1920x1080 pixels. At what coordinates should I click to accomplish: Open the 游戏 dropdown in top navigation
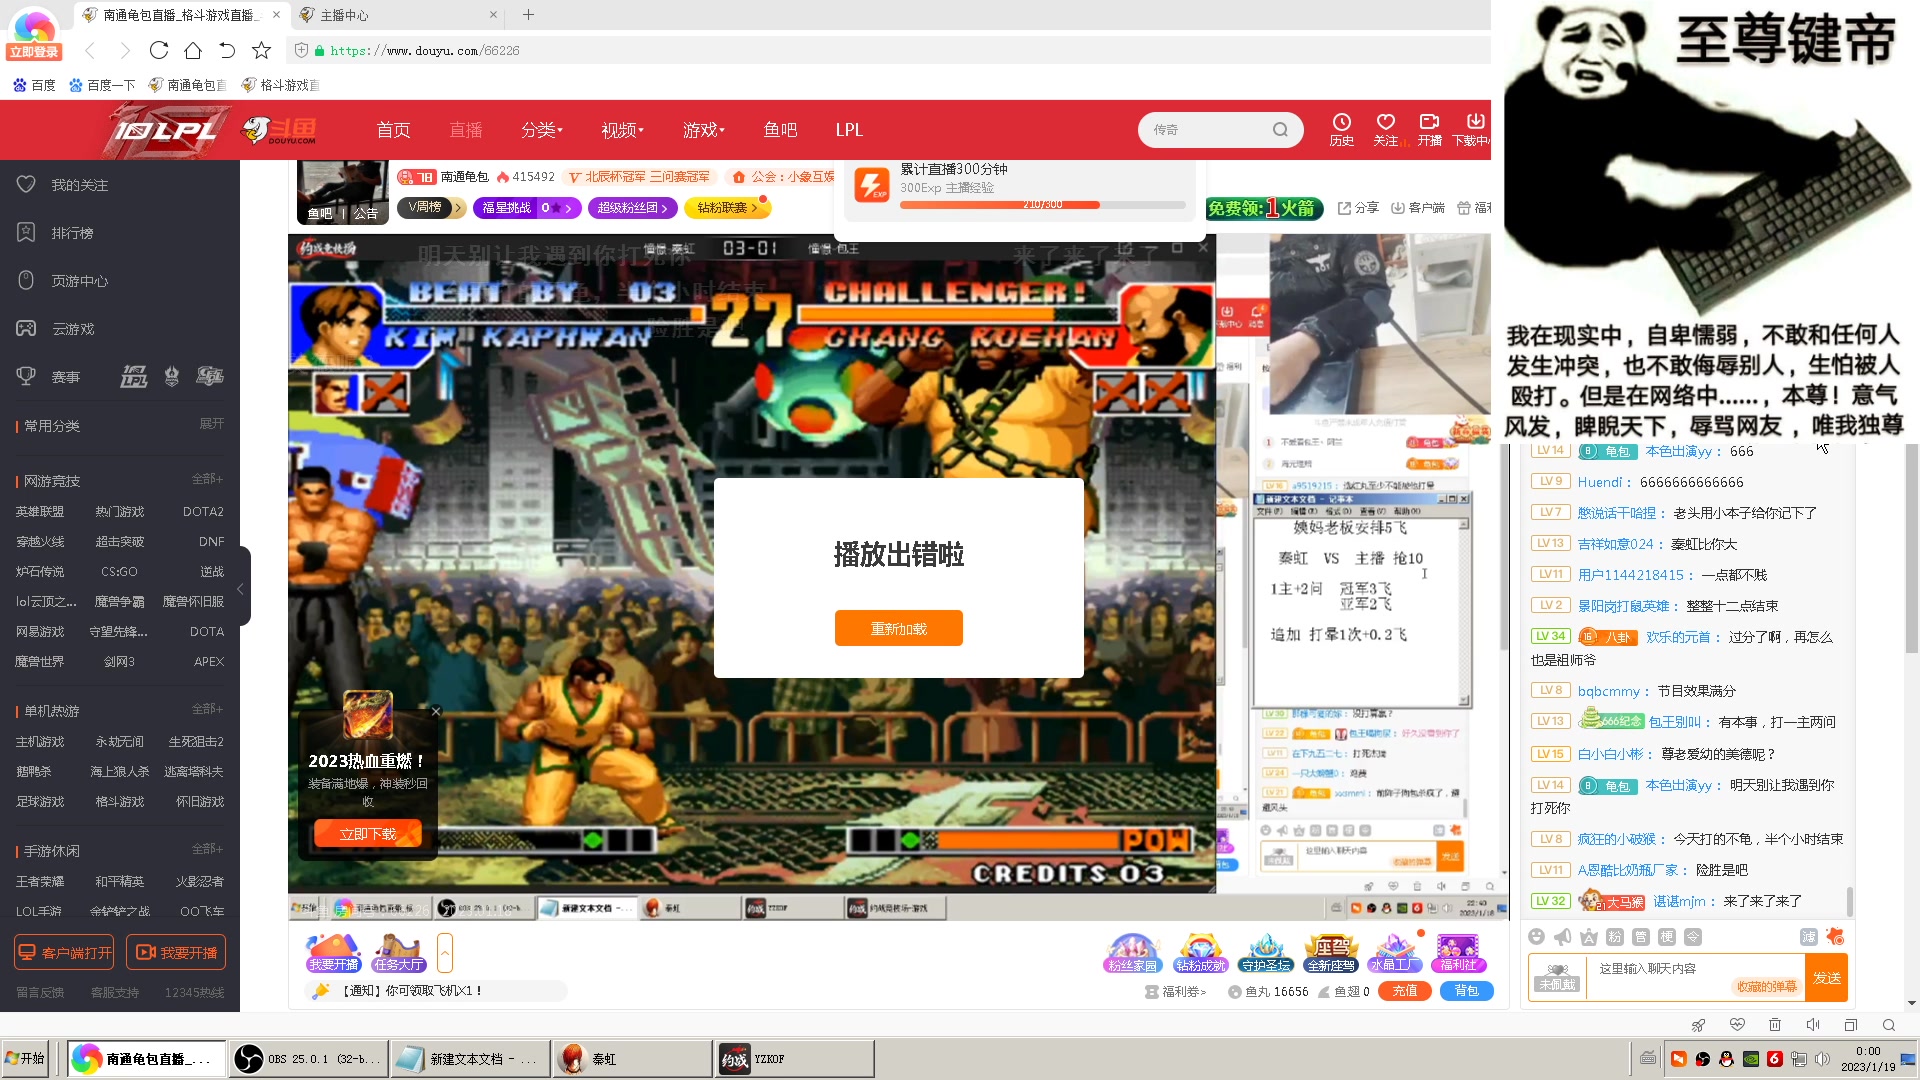click(703, 130)
